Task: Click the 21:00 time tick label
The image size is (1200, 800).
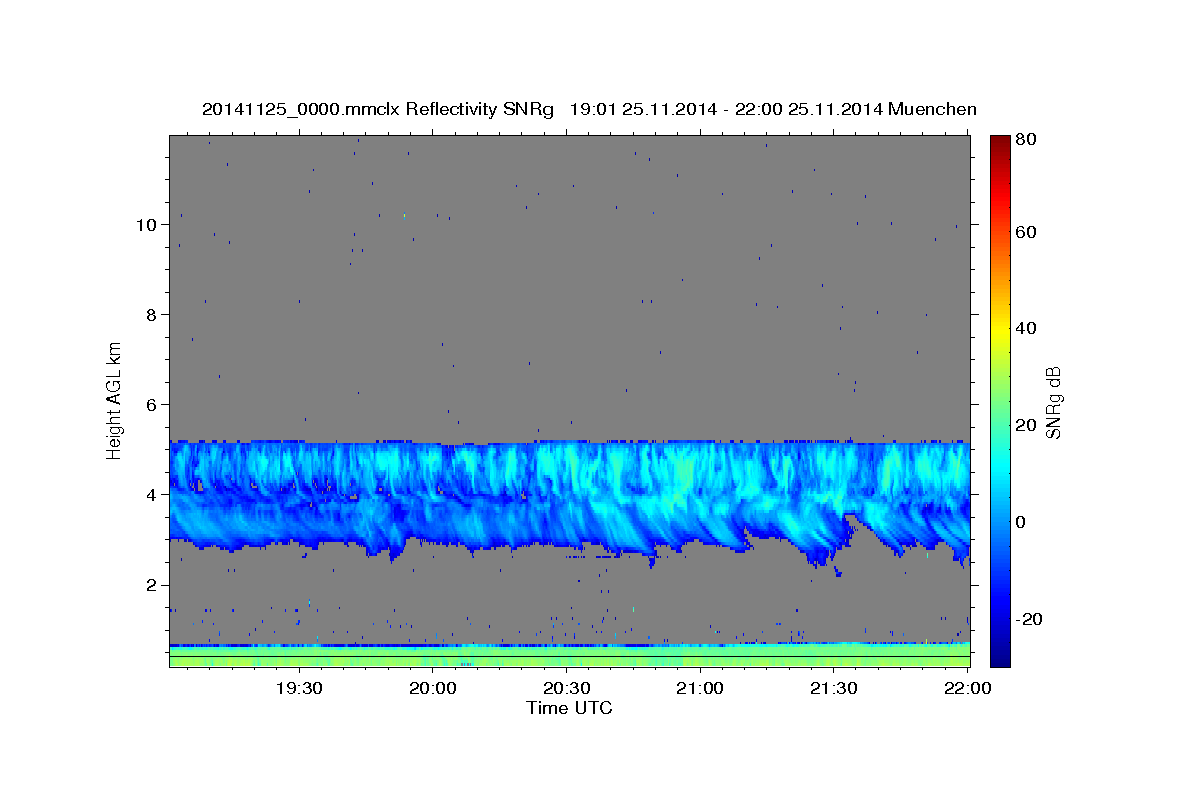Action: click(700, 688)
